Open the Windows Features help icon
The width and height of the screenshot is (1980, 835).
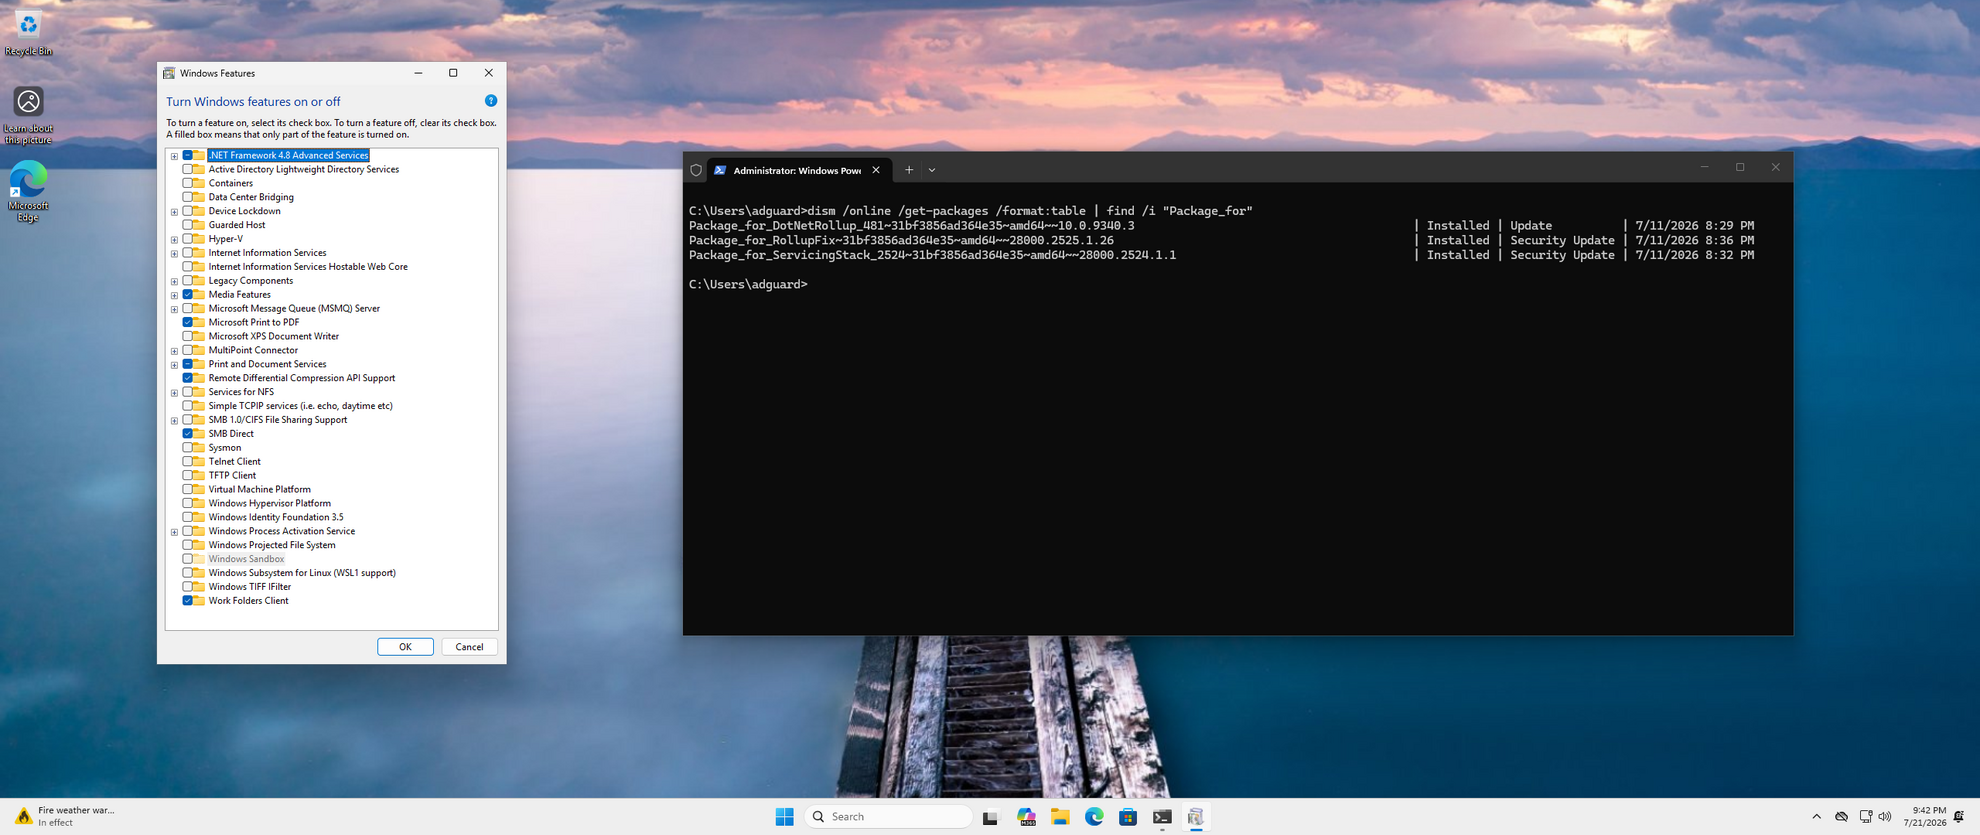490,101
